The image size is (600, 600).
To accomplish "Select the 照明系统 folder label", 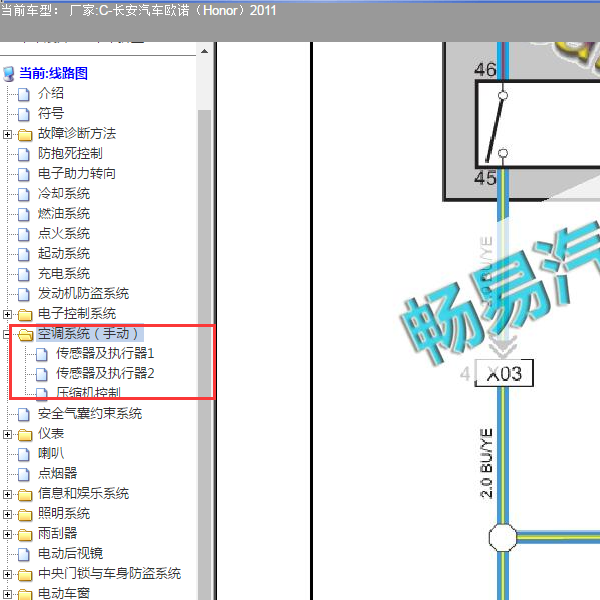I will pyautogui.click(x=64, y=513).
